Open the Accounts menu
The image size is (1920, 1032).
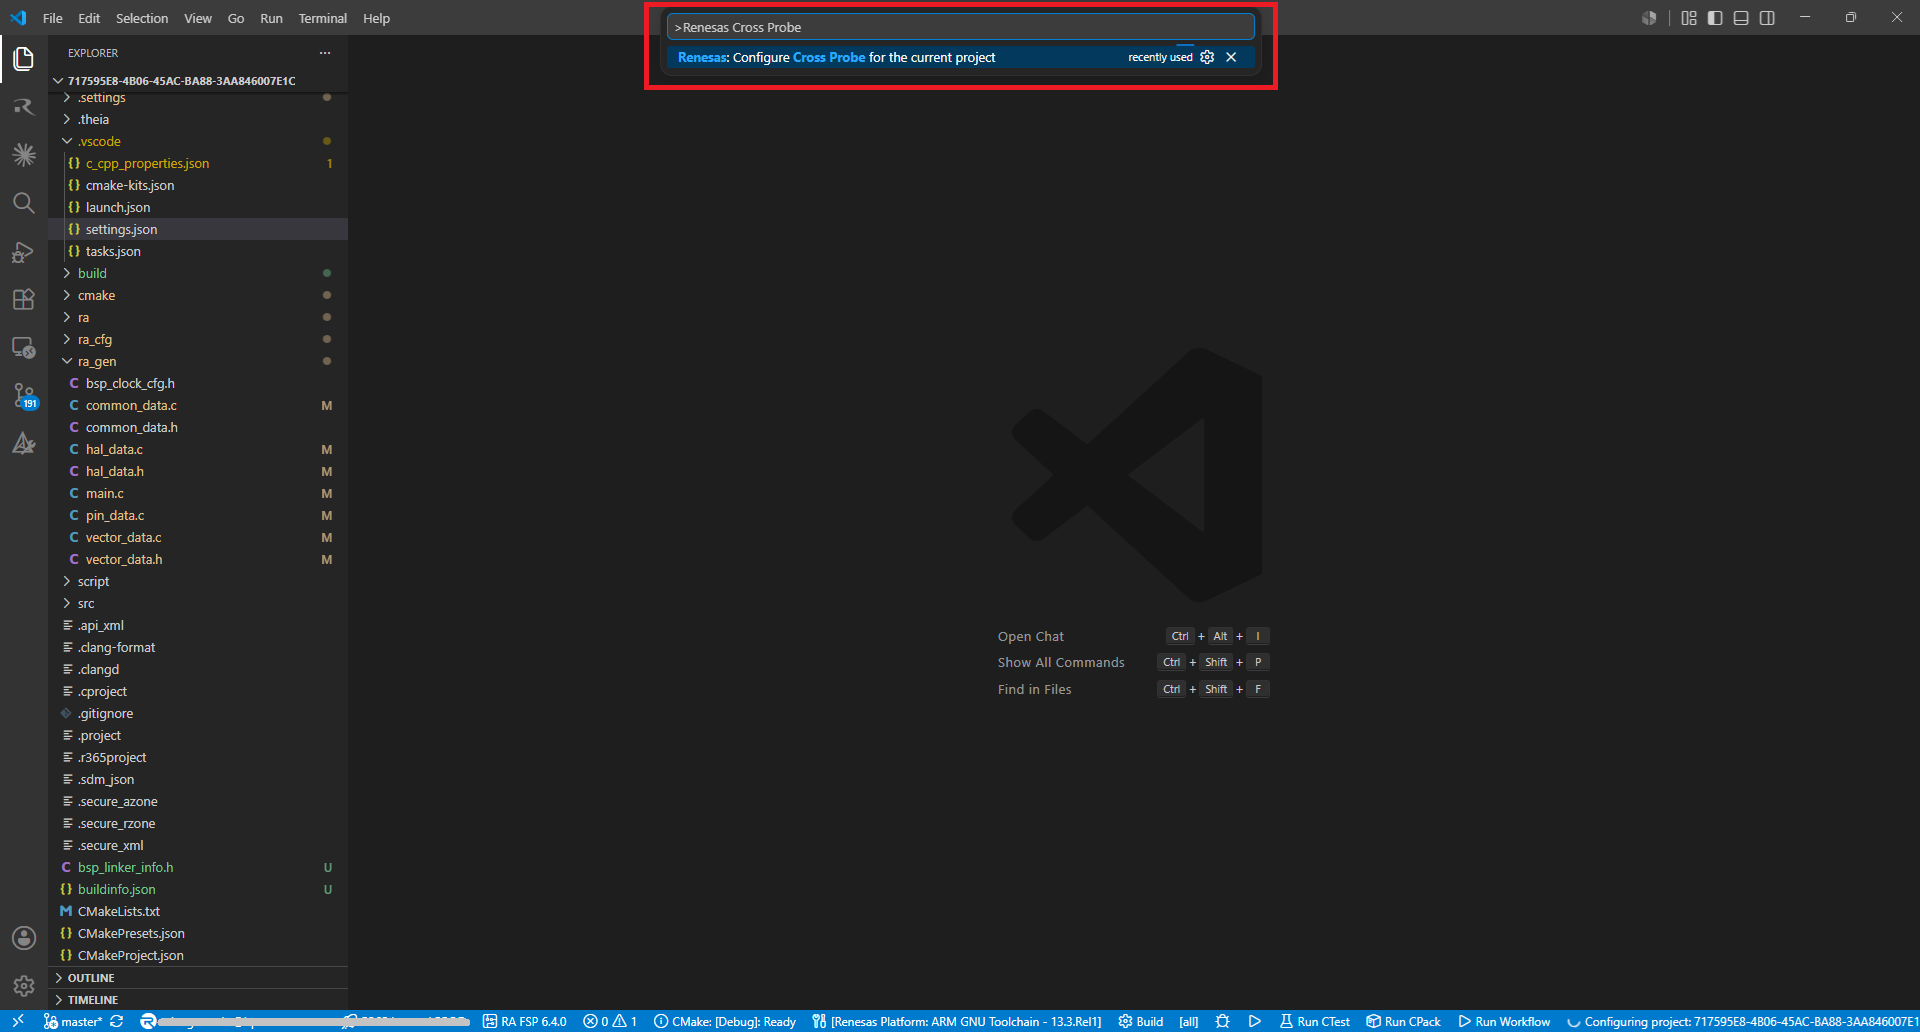click(x=24, y=938)
